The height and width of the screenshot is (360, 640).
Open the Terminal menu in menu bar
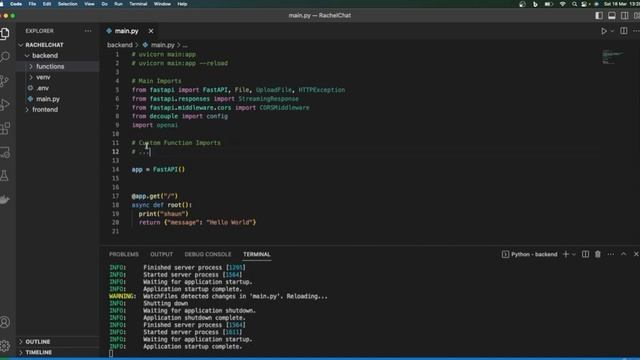(138, 4)
